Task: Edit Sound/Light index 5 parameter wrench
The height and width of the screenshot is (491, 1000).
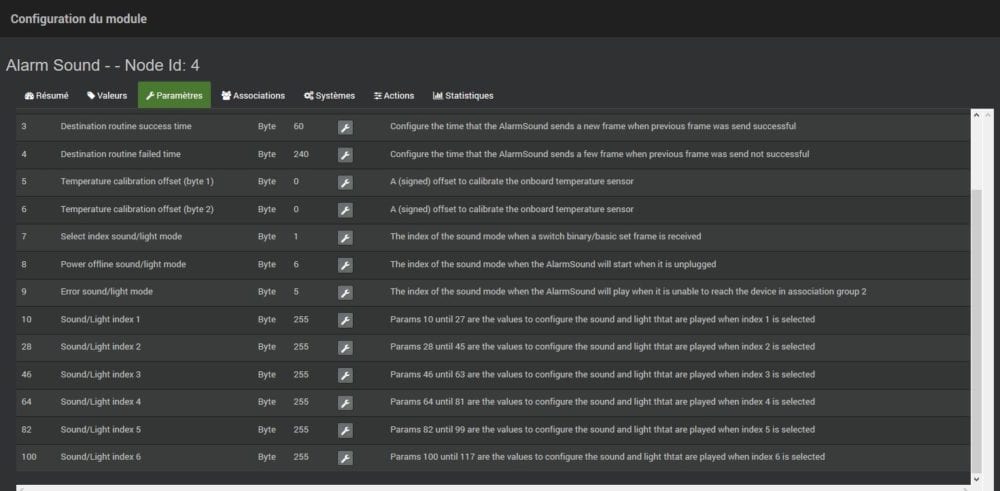Action: pyautogui.click(x=345, y=430)
